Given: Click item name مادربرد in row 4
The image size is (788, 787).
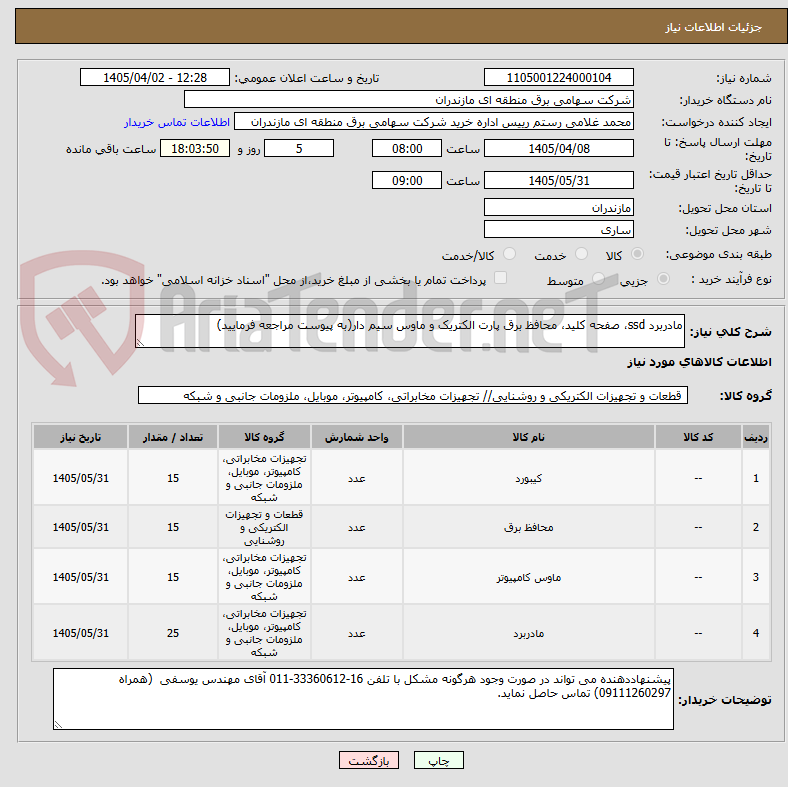Looking at the screenshot, I should coord(528,633).
